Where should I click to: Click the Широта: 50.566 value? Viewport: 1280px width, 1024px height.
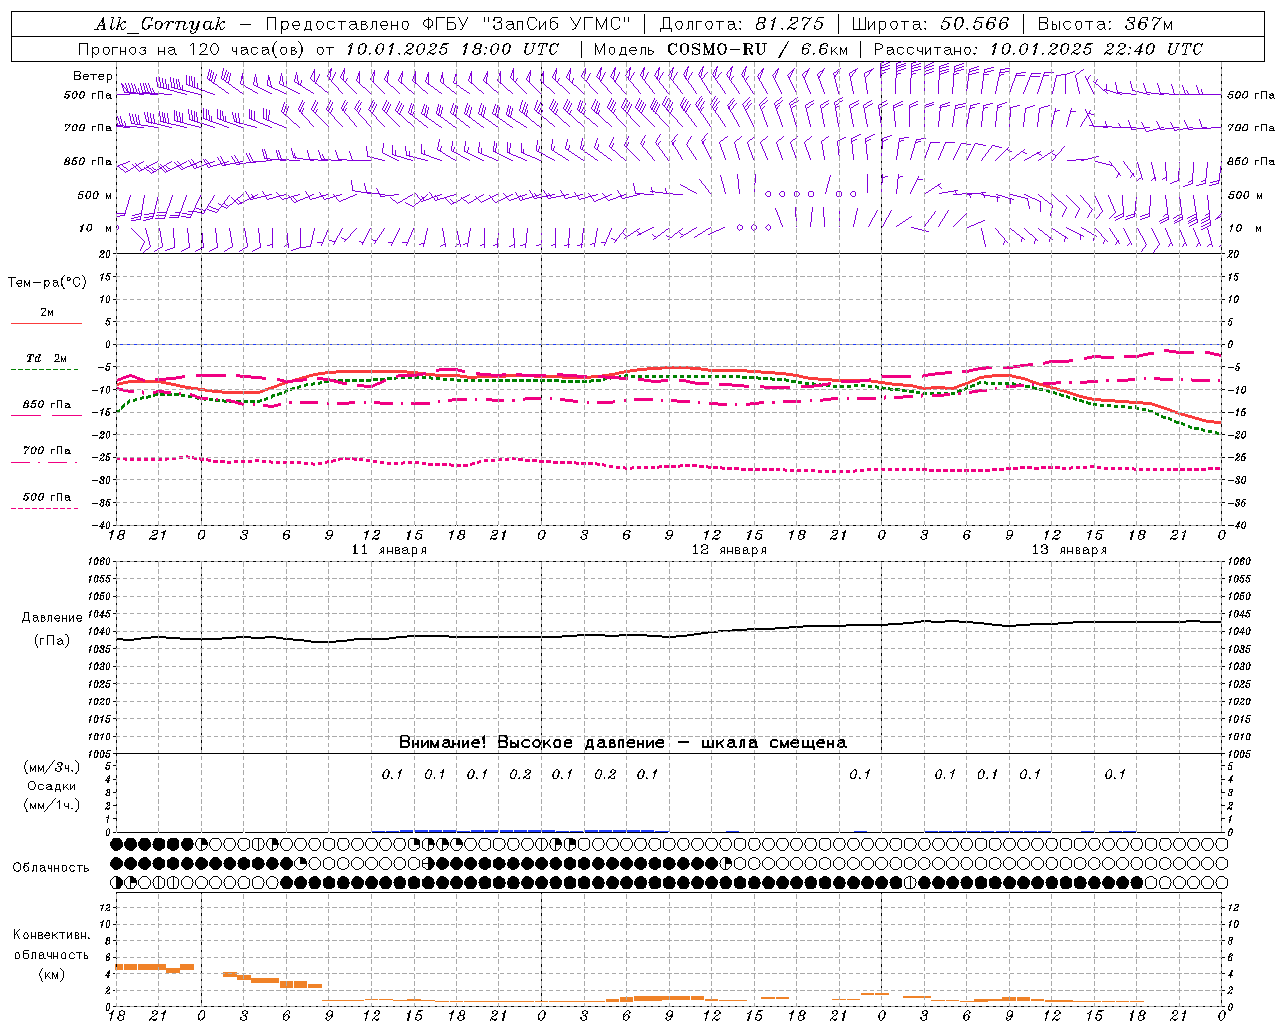pyautogui.click(x=930, y=24)
